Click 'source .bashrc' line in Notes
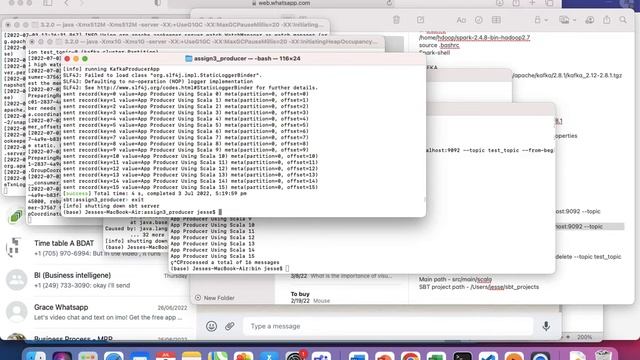The image size is (640, 360). [x=439, y=45]
